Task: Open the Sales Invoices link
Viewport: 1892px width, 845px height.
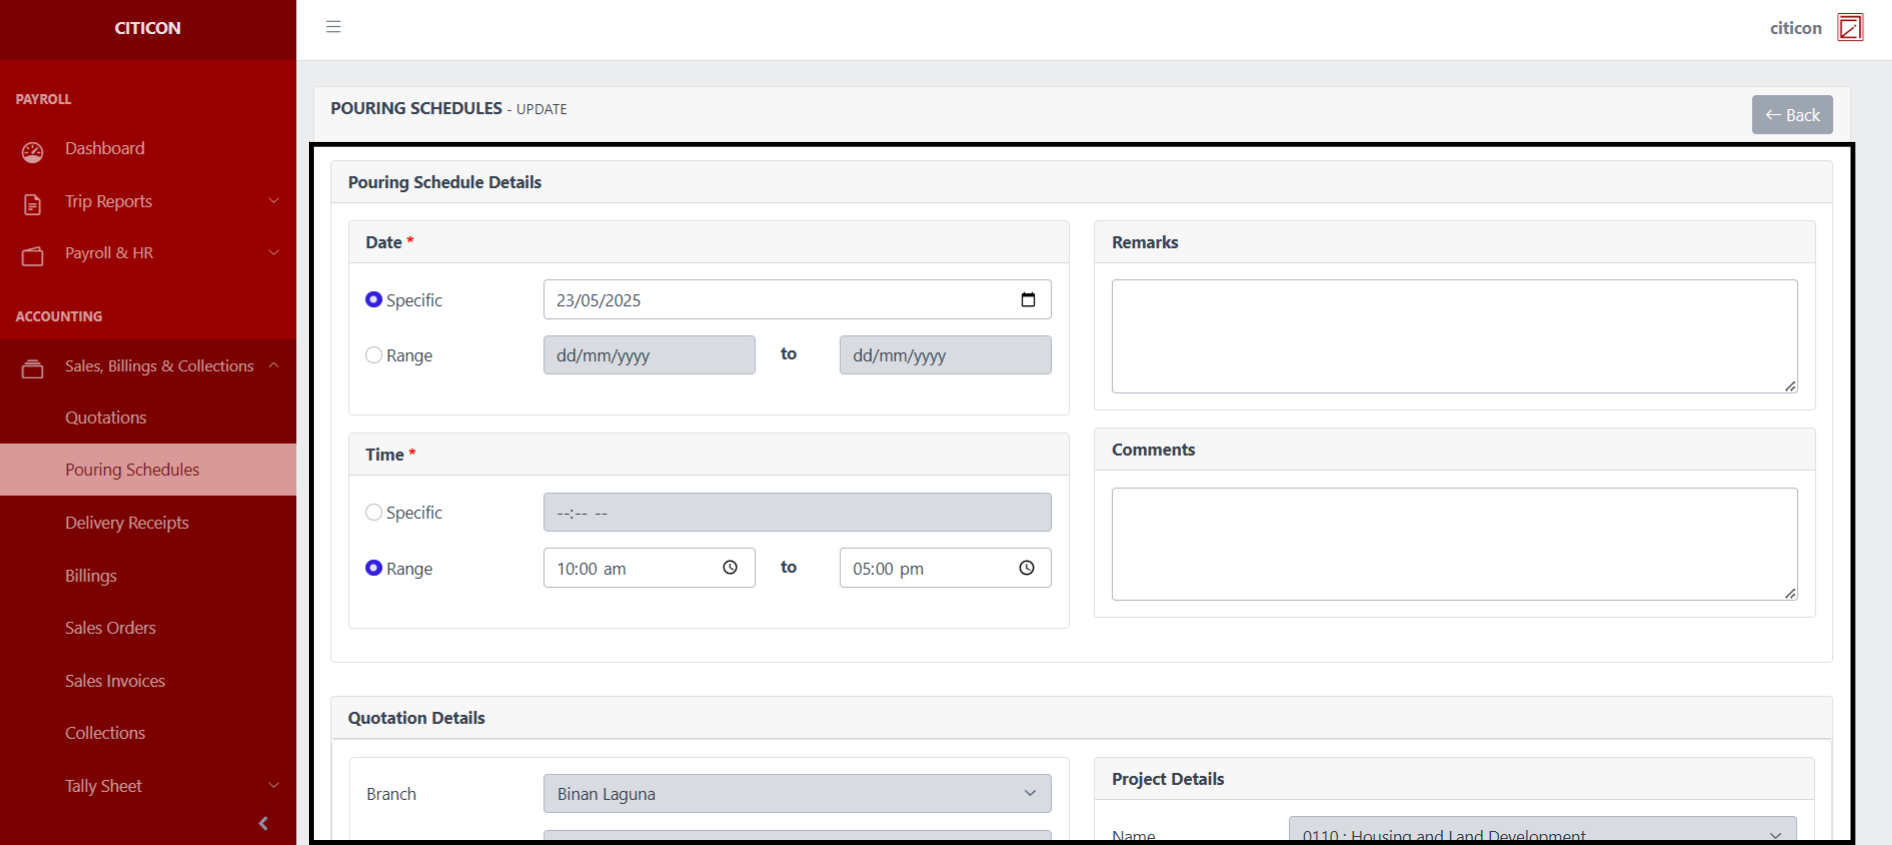Action: tap(115, 681)
